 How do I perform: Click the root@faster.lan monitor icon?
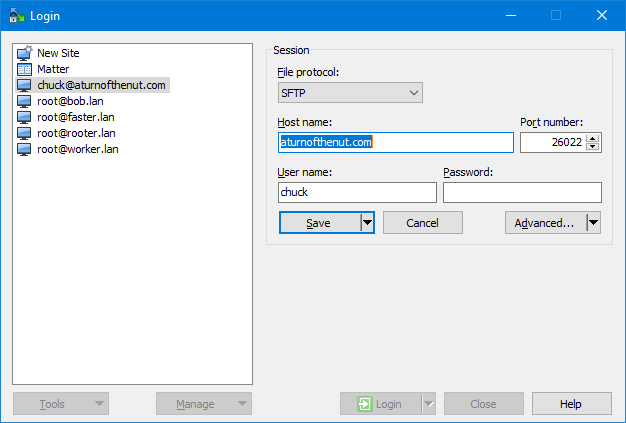coord(25,117)
